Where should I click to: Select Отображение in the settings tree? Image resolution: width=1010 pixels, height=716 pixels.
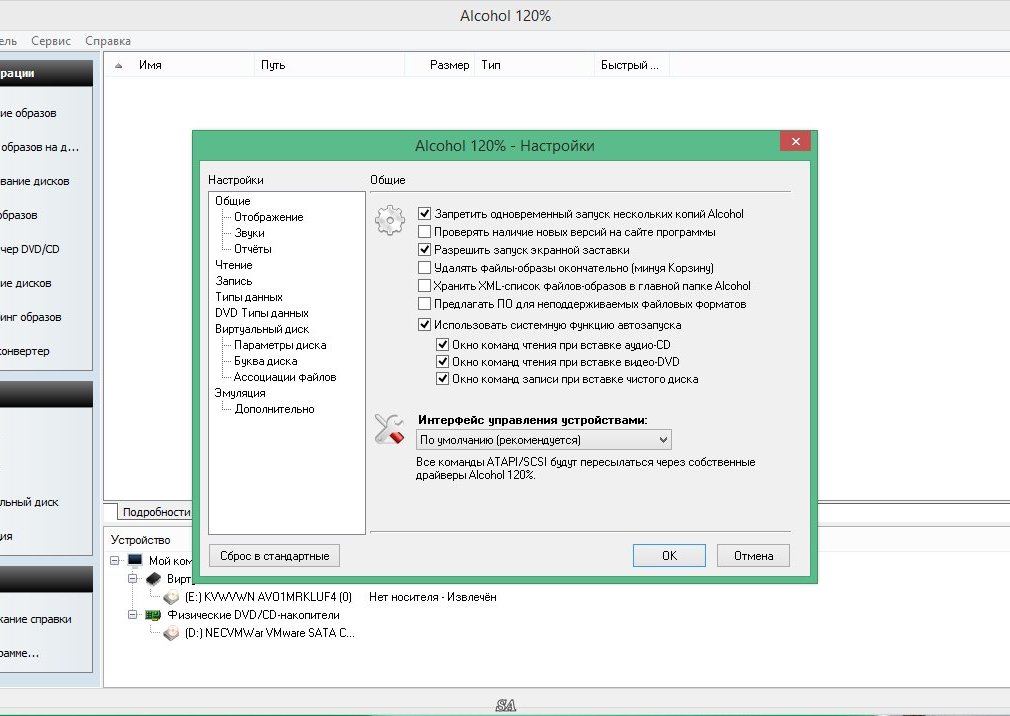(269, 217)
